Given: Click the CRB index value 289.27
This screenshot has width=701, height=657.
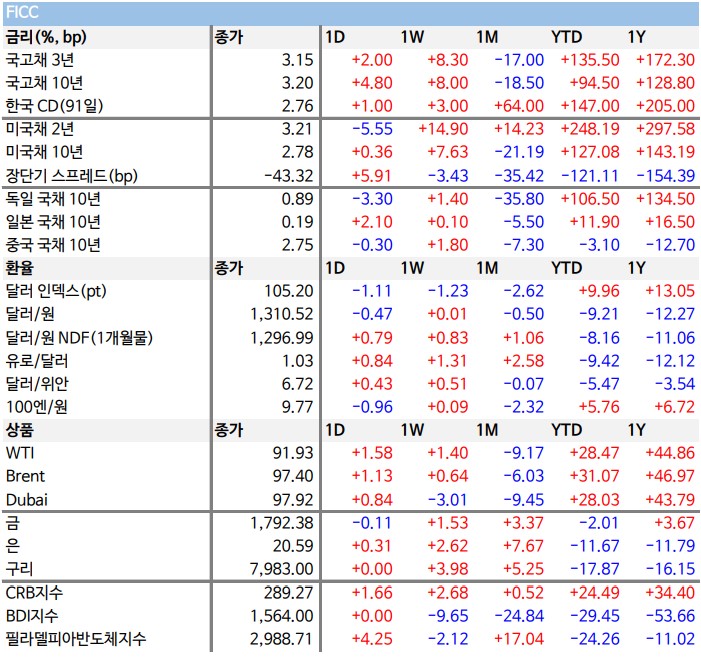Looking at the screenshot, I should (x=289, y=593).
